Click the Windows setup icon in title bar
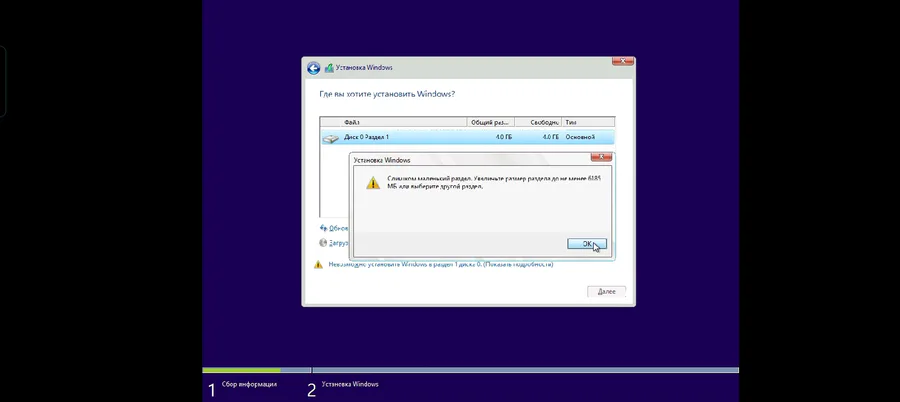Screen dimensions: 900x402 click(329, 68)
